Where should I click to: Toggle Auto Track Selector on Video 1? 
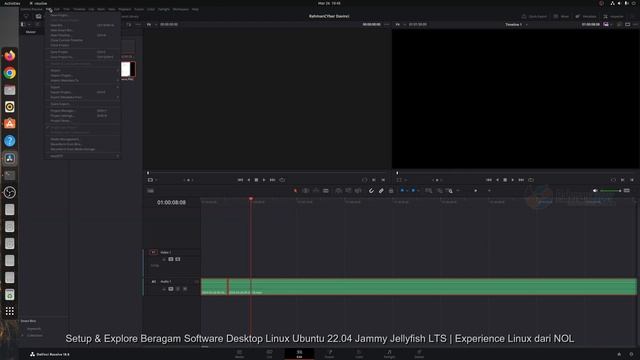pos(171,259)
